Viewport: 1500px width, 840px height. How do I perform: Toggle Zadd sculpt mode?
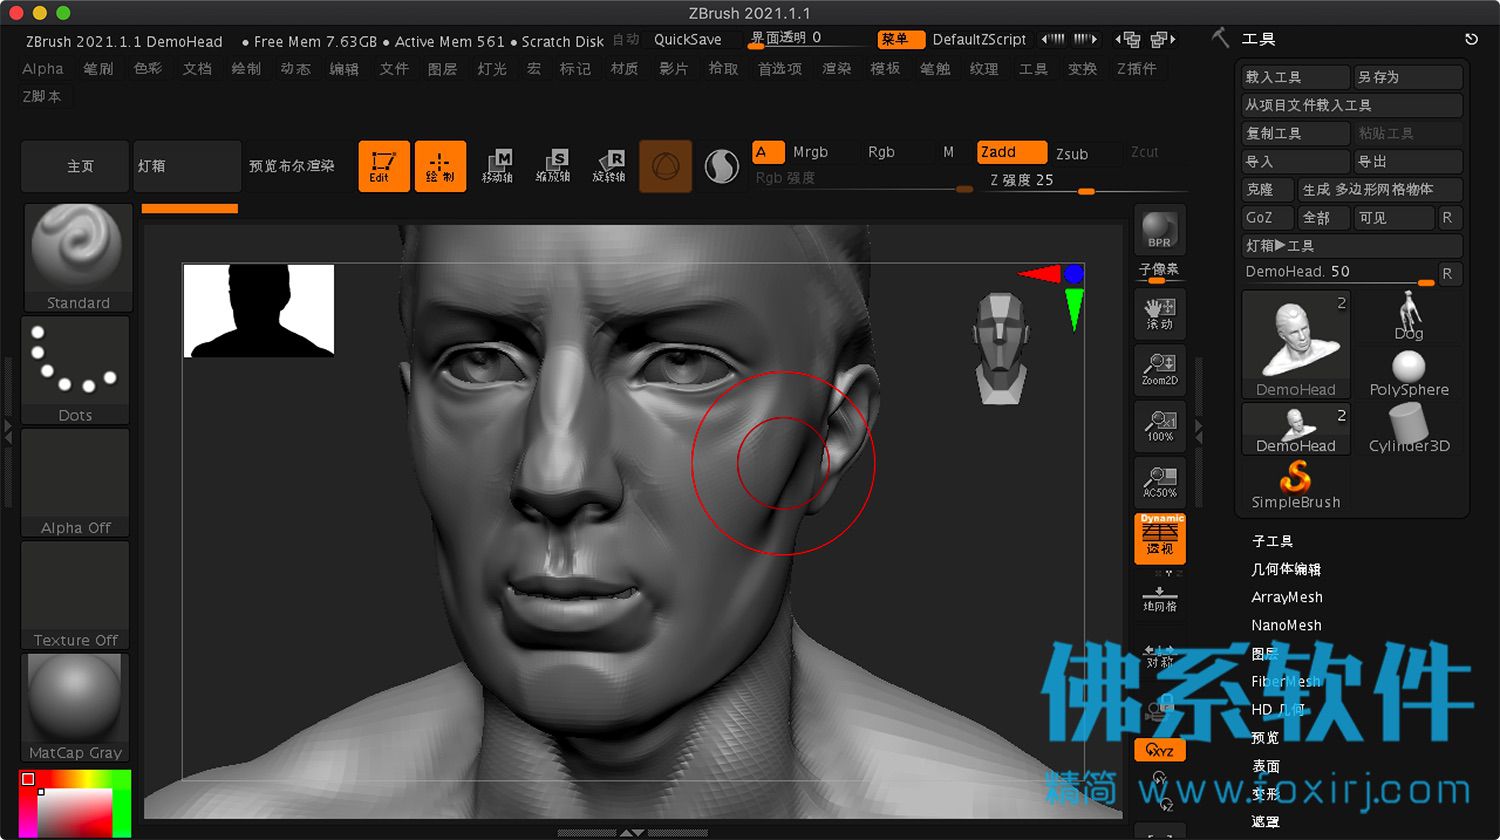pyautogui.click(x=1012, y=152)
